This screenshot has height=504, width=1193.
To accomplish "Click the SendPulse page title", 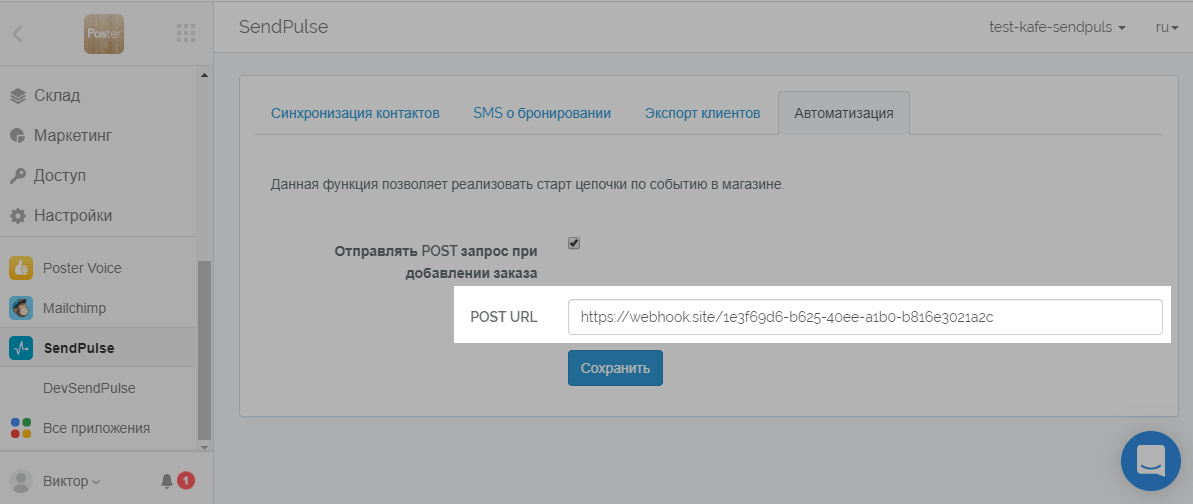I will (x=283, y=27).
